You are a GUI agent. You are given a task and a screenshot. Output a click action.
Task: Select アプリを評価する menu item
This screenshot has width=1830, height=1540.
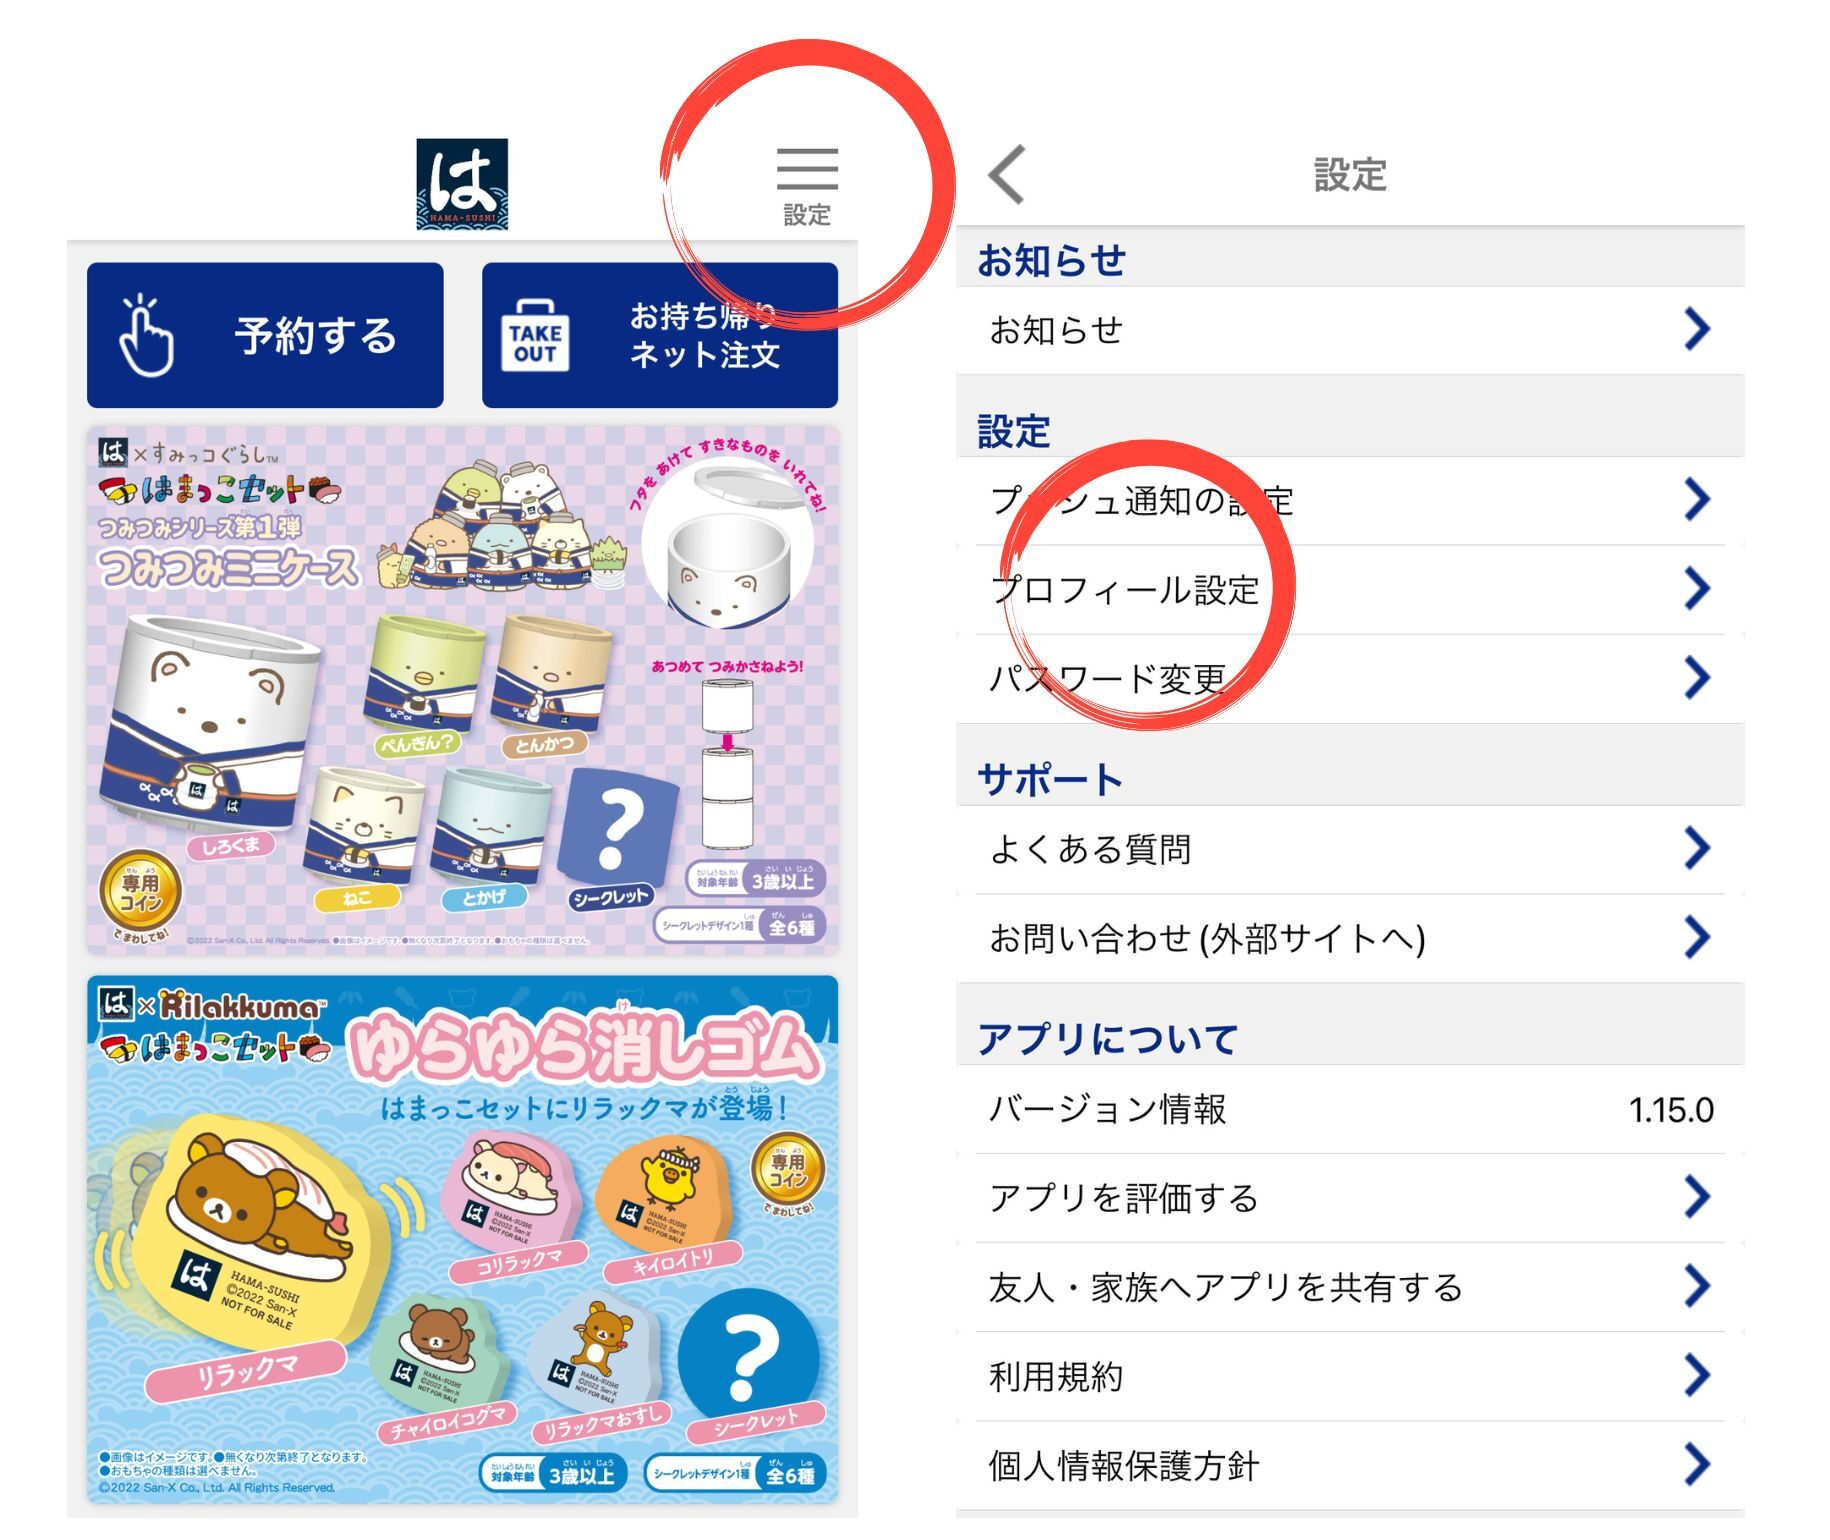[1350, 1198]
